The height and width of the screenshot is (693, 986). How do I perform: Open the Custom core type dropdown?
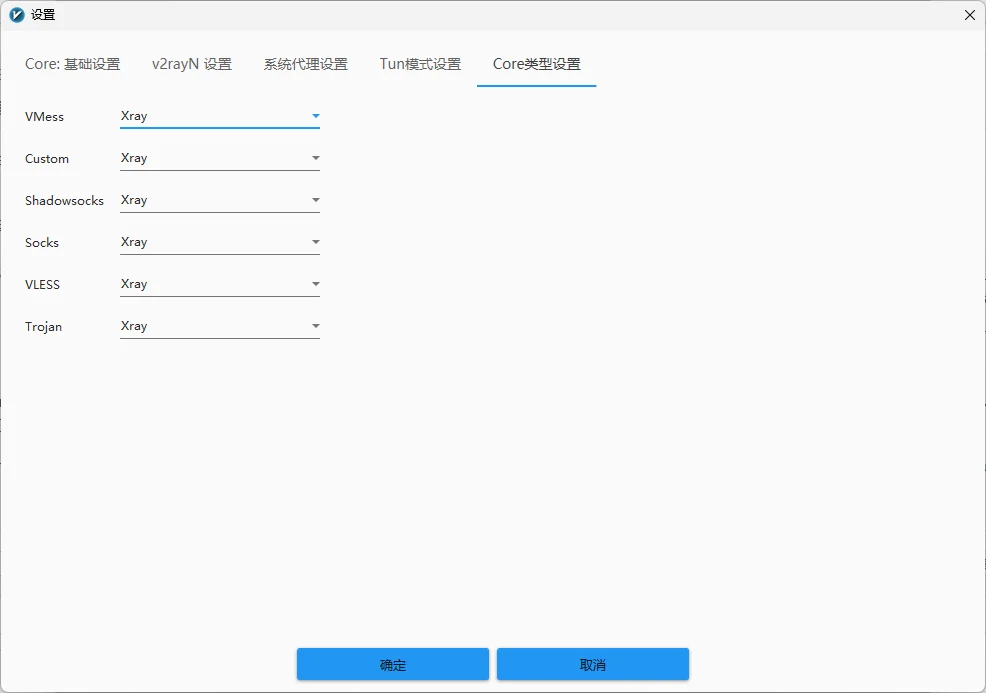tap(219, 158)
